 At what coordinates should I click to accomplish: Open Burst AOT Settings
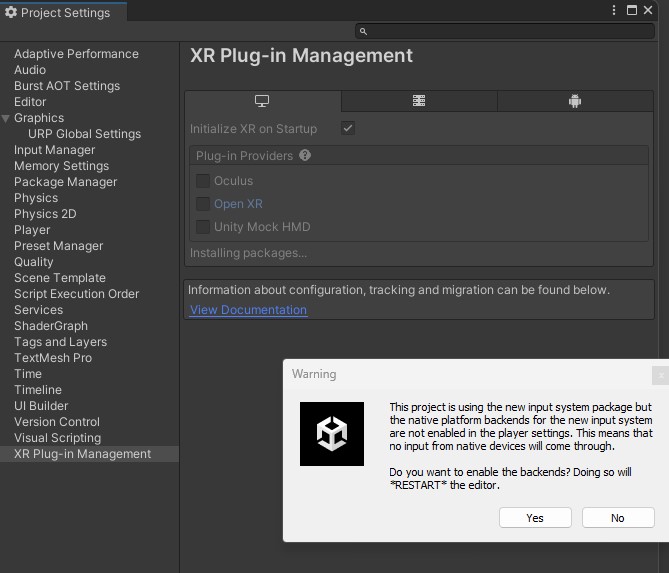click(67, 86)
